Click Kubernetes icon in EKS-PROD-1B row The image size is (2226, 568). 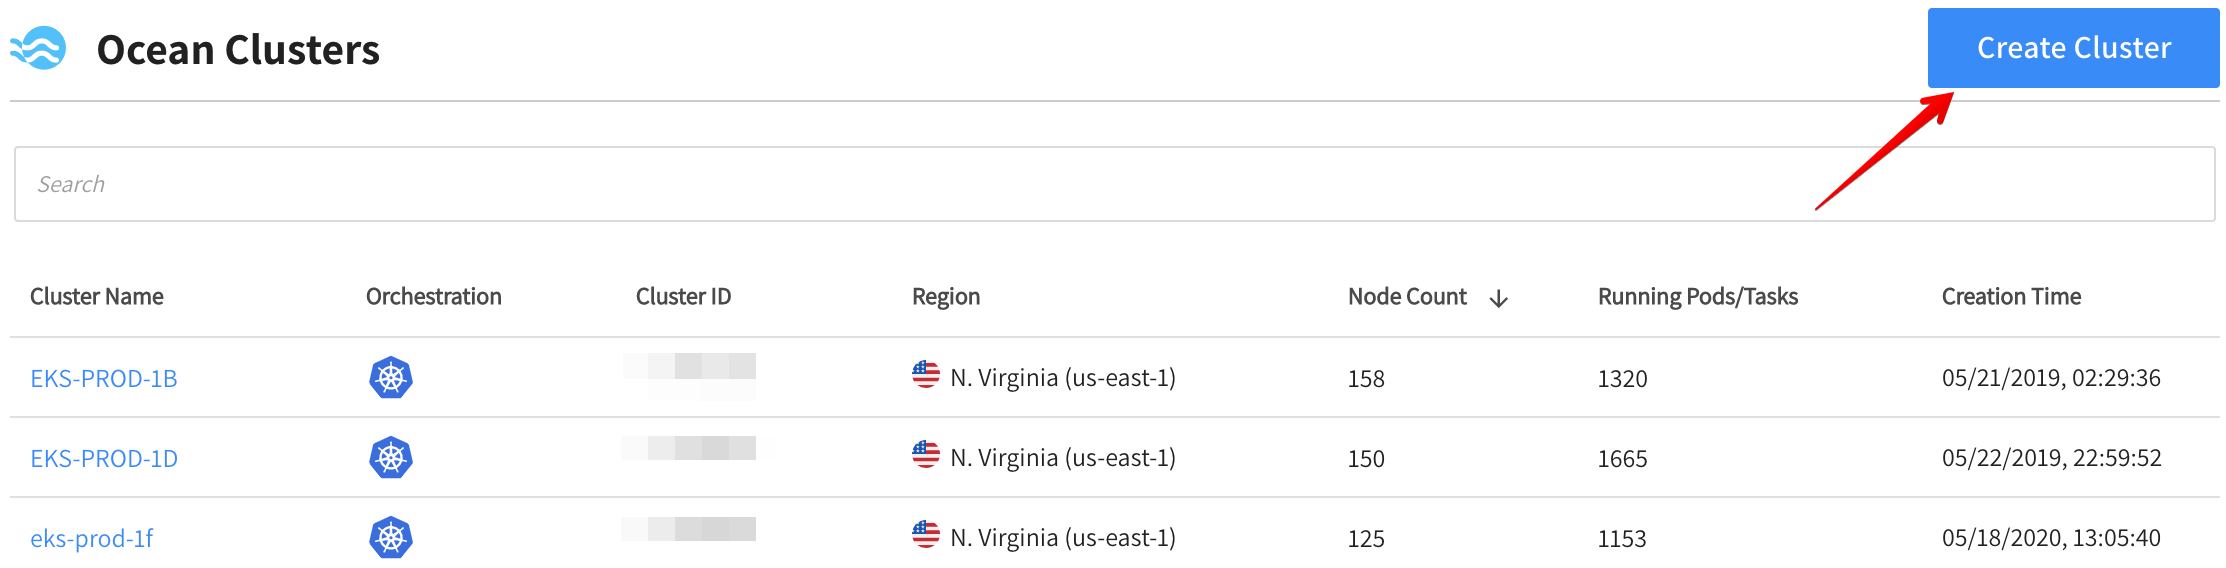click(391, 378)
